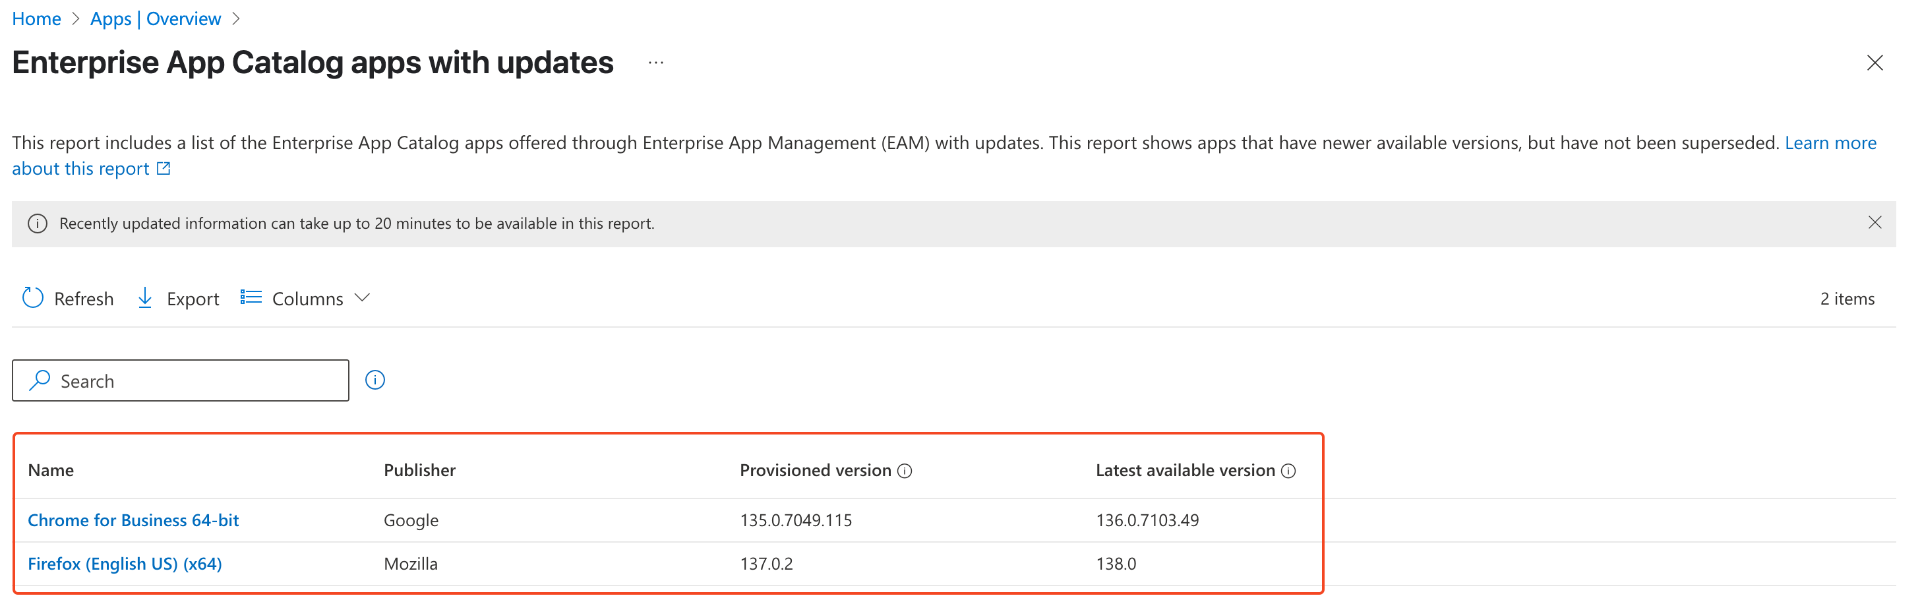The width and height of the screenshot is (1920, 613).
Task: Show Provisioned version info tooltip icon
Action: point(905,471)
